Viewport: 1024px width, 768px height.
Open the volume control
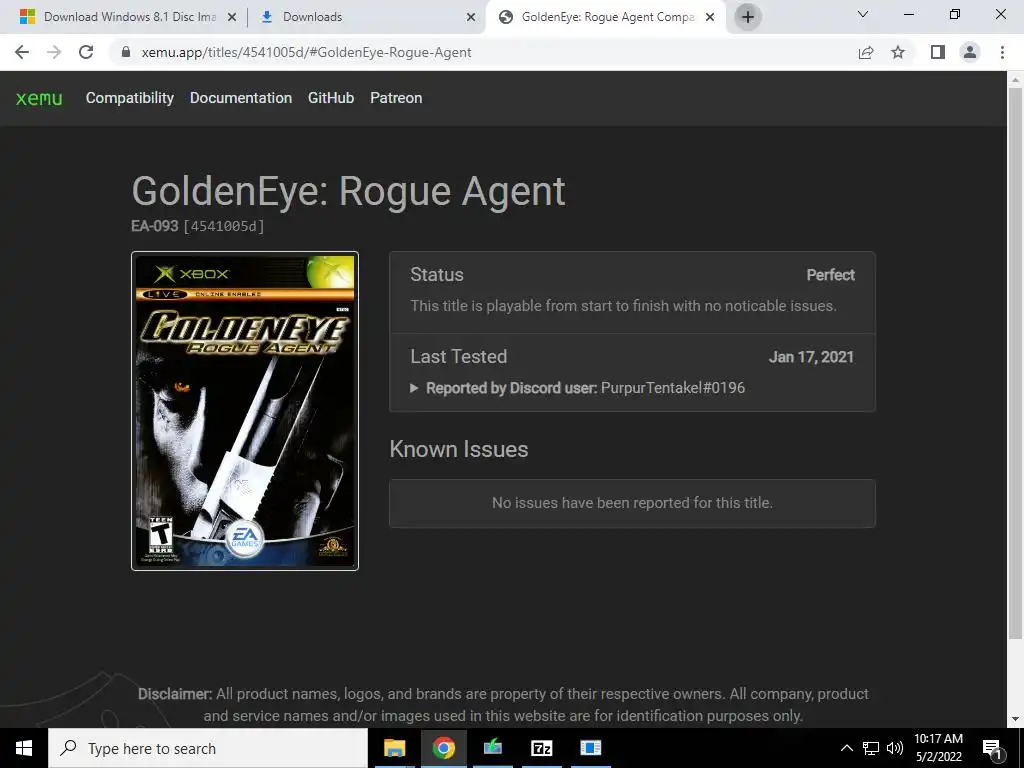[895, 748]
